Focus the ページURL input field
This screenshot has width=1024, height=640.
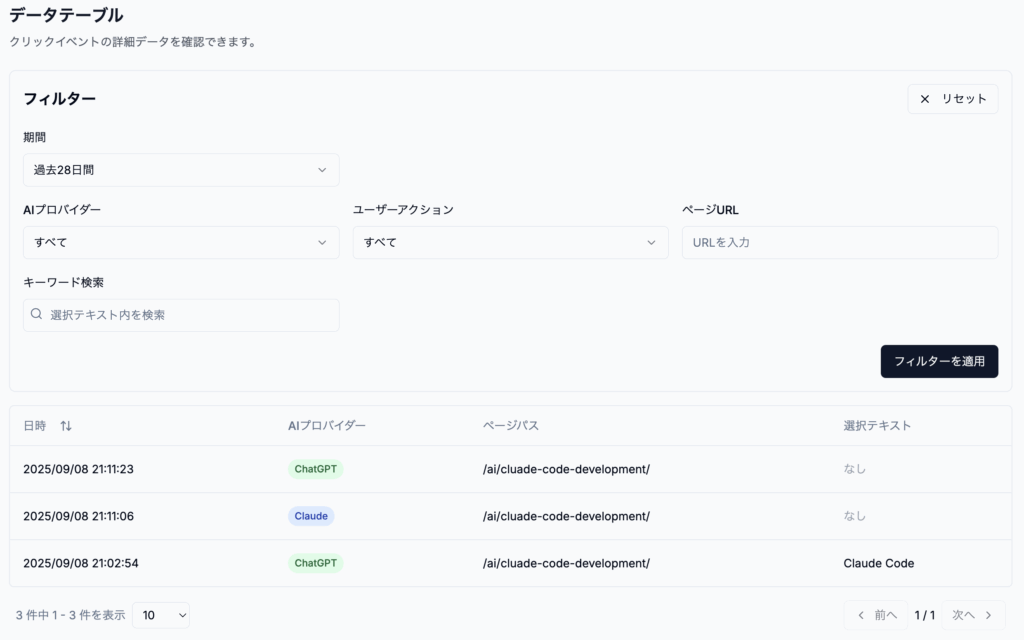(x=840, y=242)
